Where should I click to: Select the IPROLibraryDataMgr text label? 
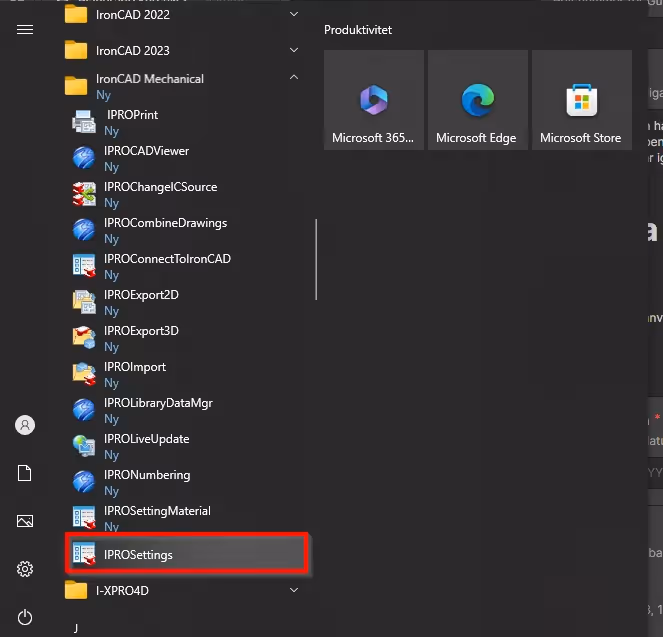[x=158, y=403]
